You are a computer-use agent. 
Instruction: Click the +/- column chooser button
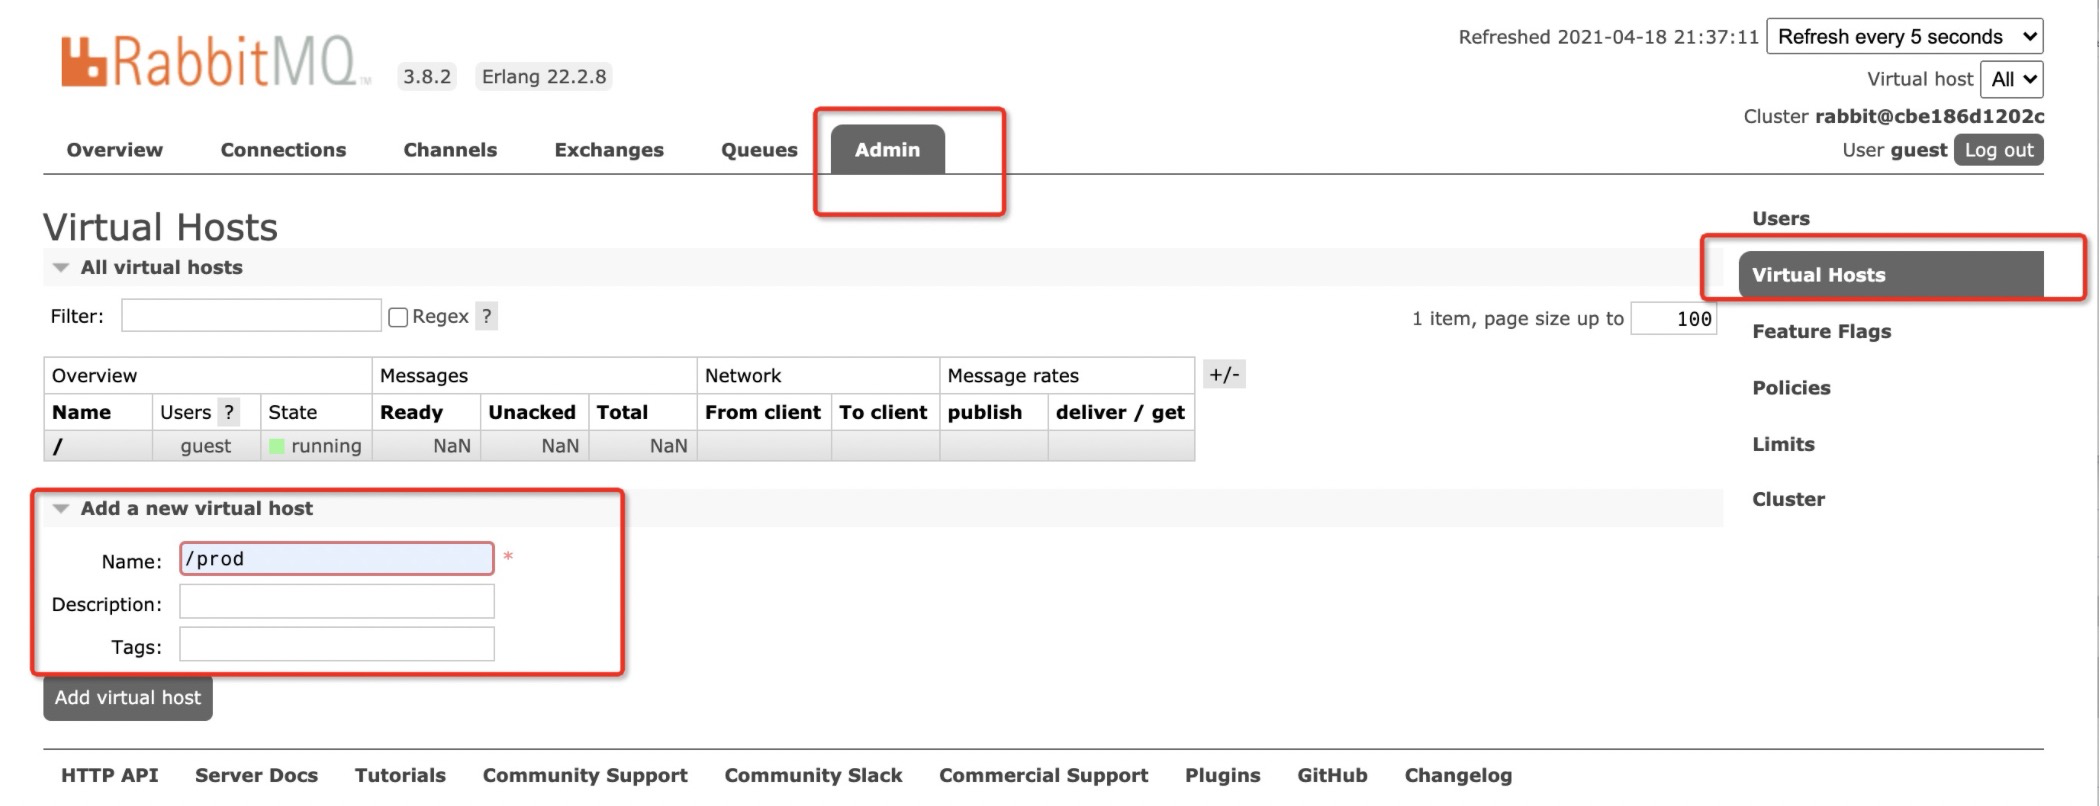click(x=1224, y=375)
